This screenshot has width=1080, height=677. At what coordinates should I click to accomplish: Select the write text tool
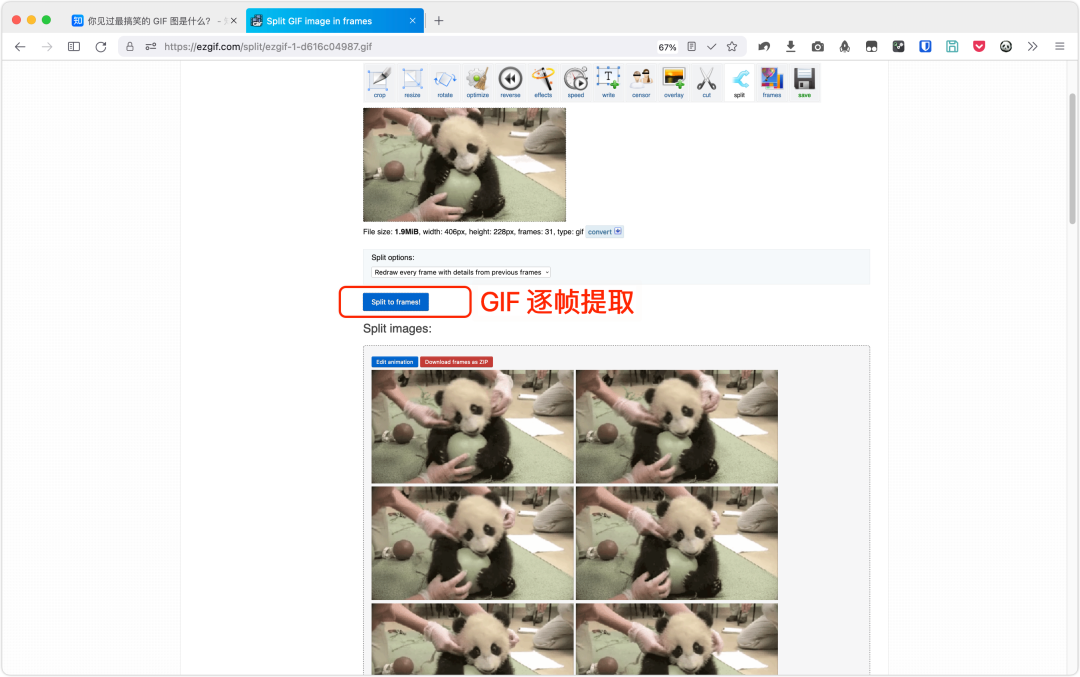click(x=608, y=83)
